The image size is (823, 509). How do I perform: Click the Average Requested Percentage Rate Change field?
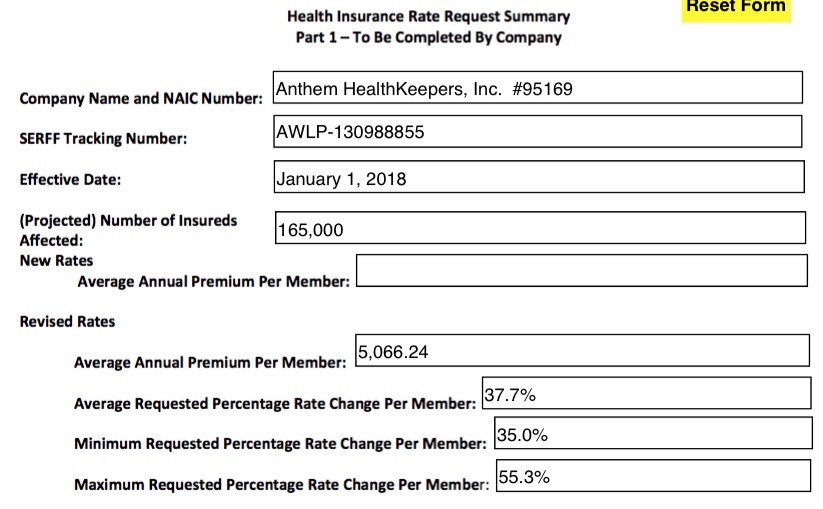645,394
